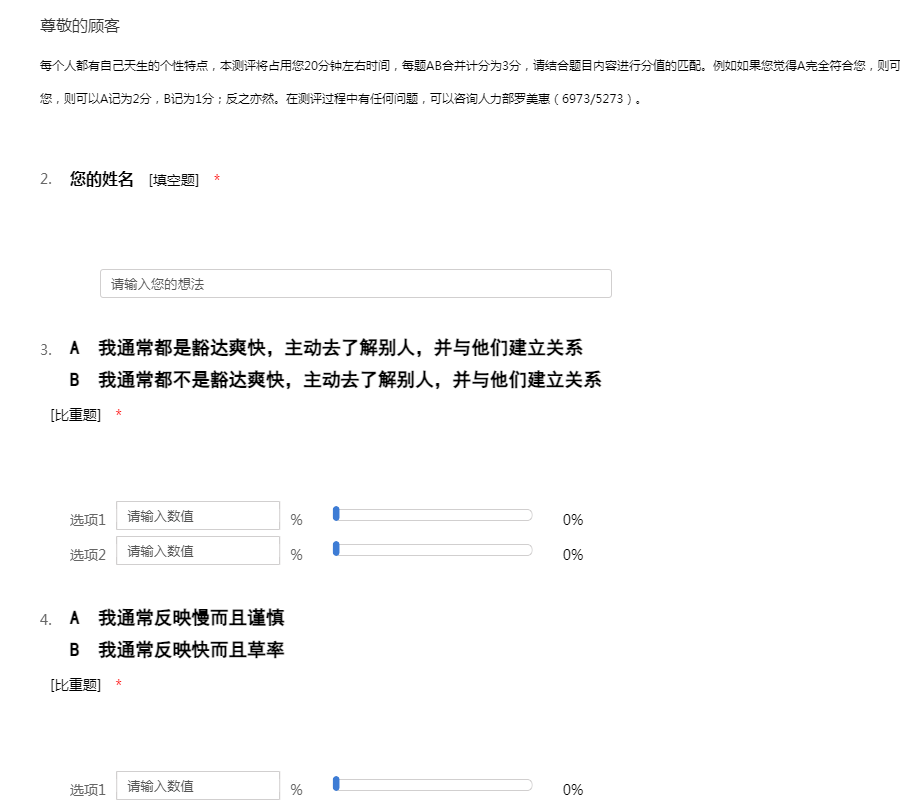Click the contact number text '6973/5273'
This screenshot has height=800, width=900.
click(592, 99)
